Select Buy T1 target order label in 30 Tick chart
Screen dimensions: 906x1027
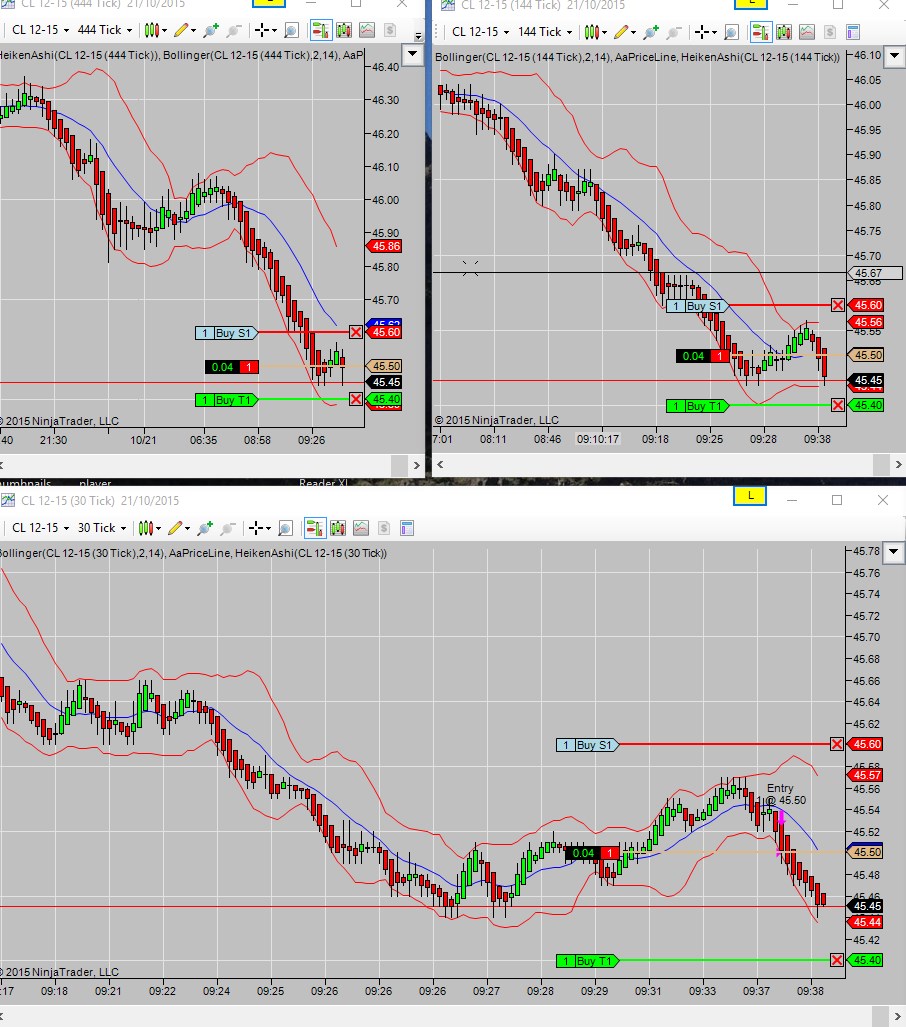coord(587,961)
